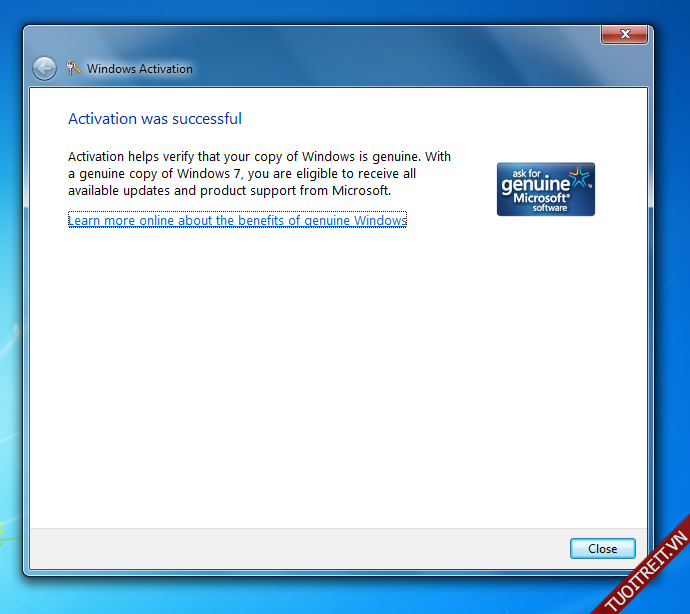Click the desktop background left of window
The height and width of the screenshot is (614, 690).
10,300
